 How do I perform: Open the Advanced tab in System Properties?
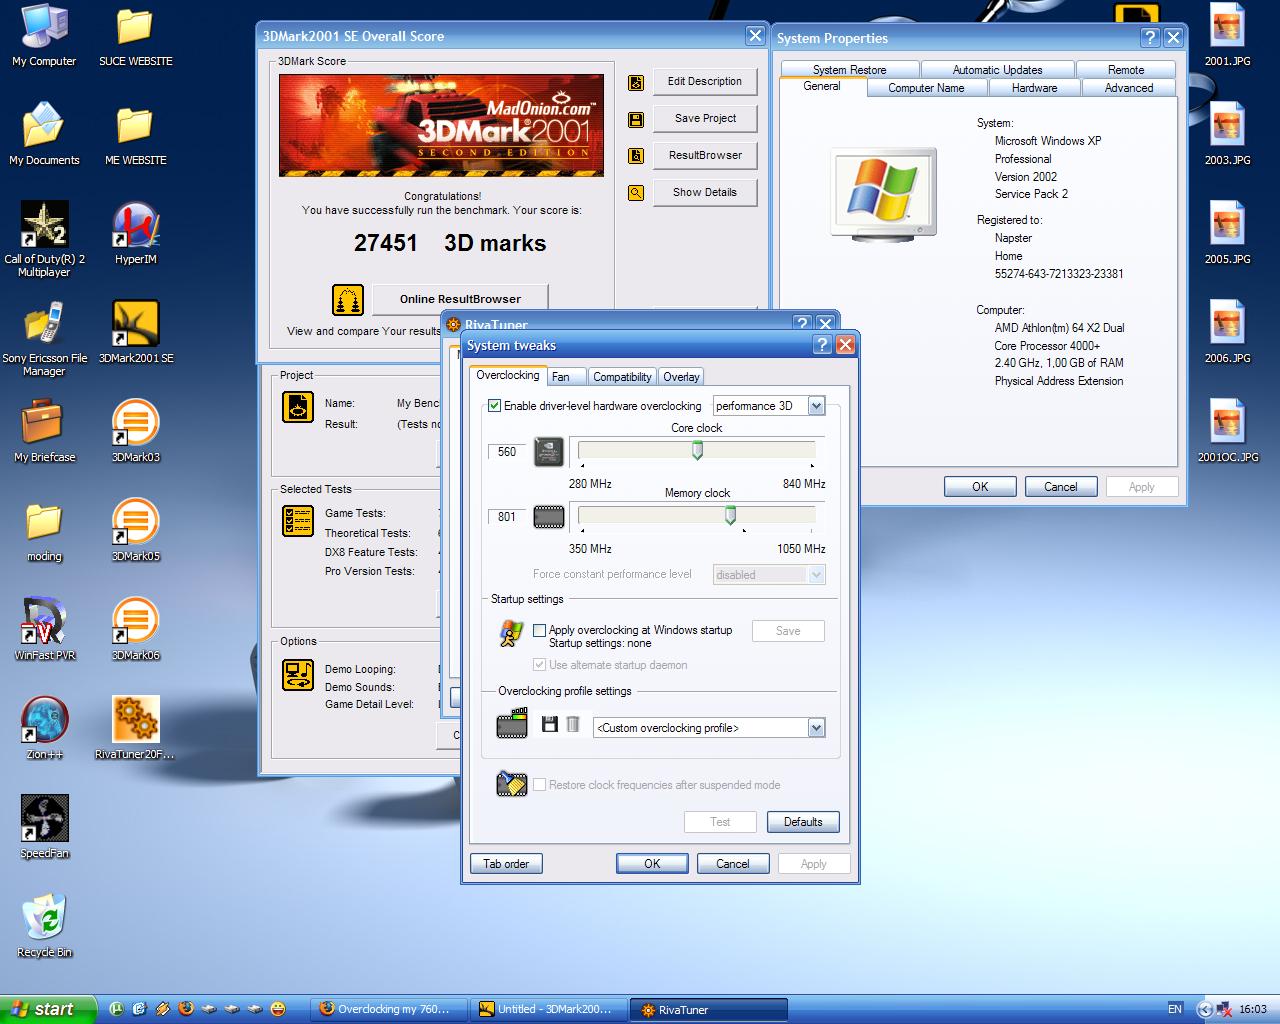[1129, 88]
